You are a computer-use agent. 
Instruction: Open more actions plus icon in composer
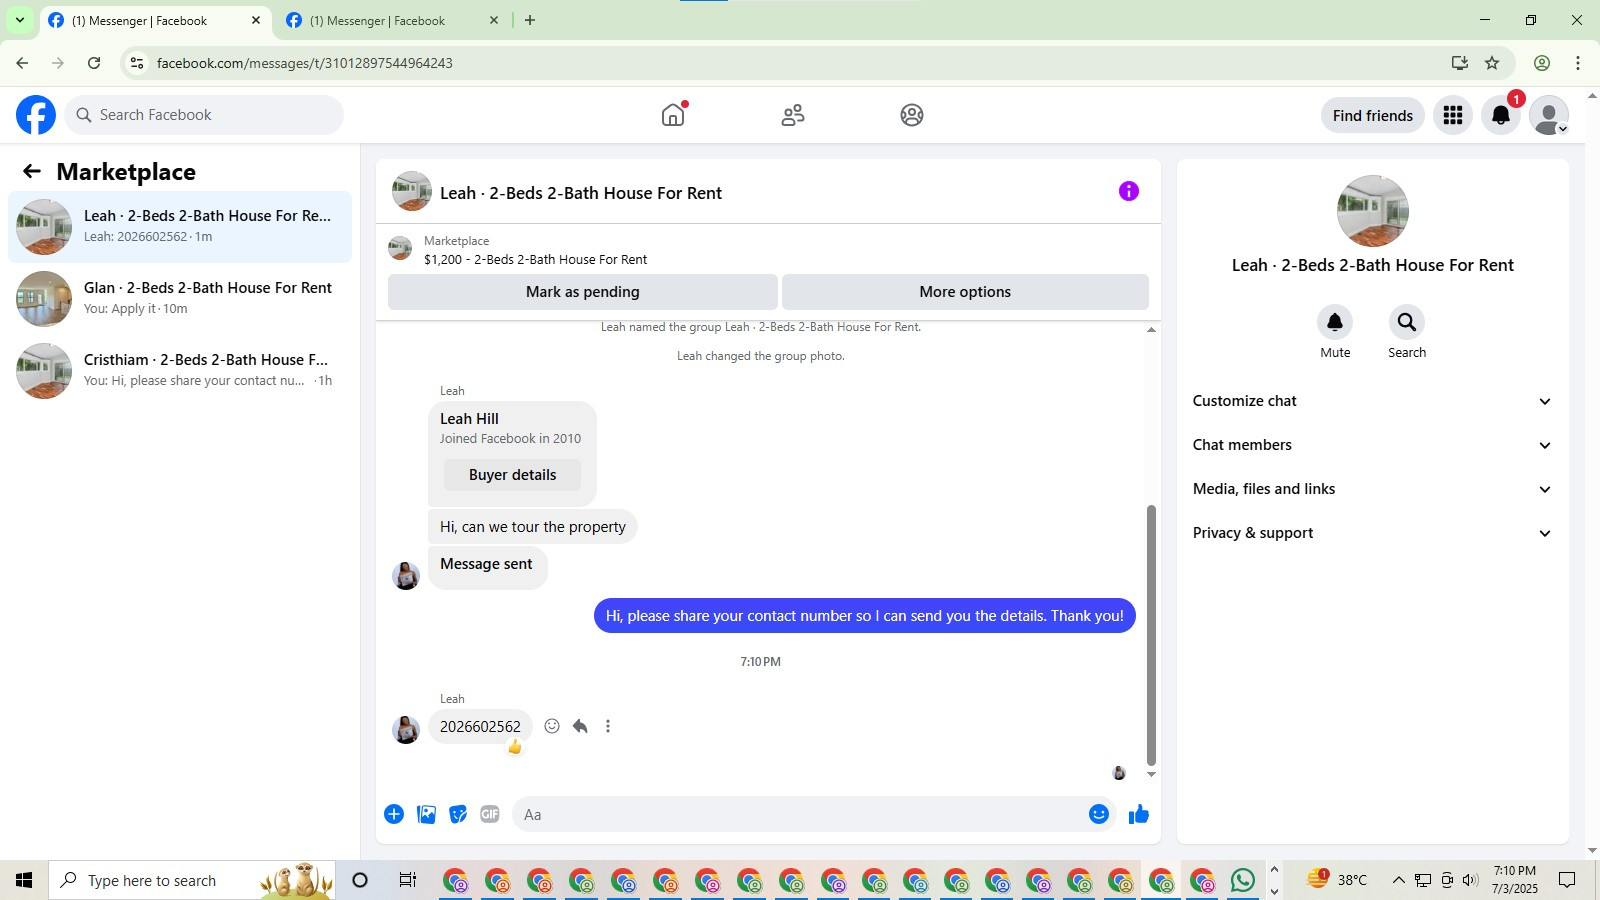[x=394, y=814]
